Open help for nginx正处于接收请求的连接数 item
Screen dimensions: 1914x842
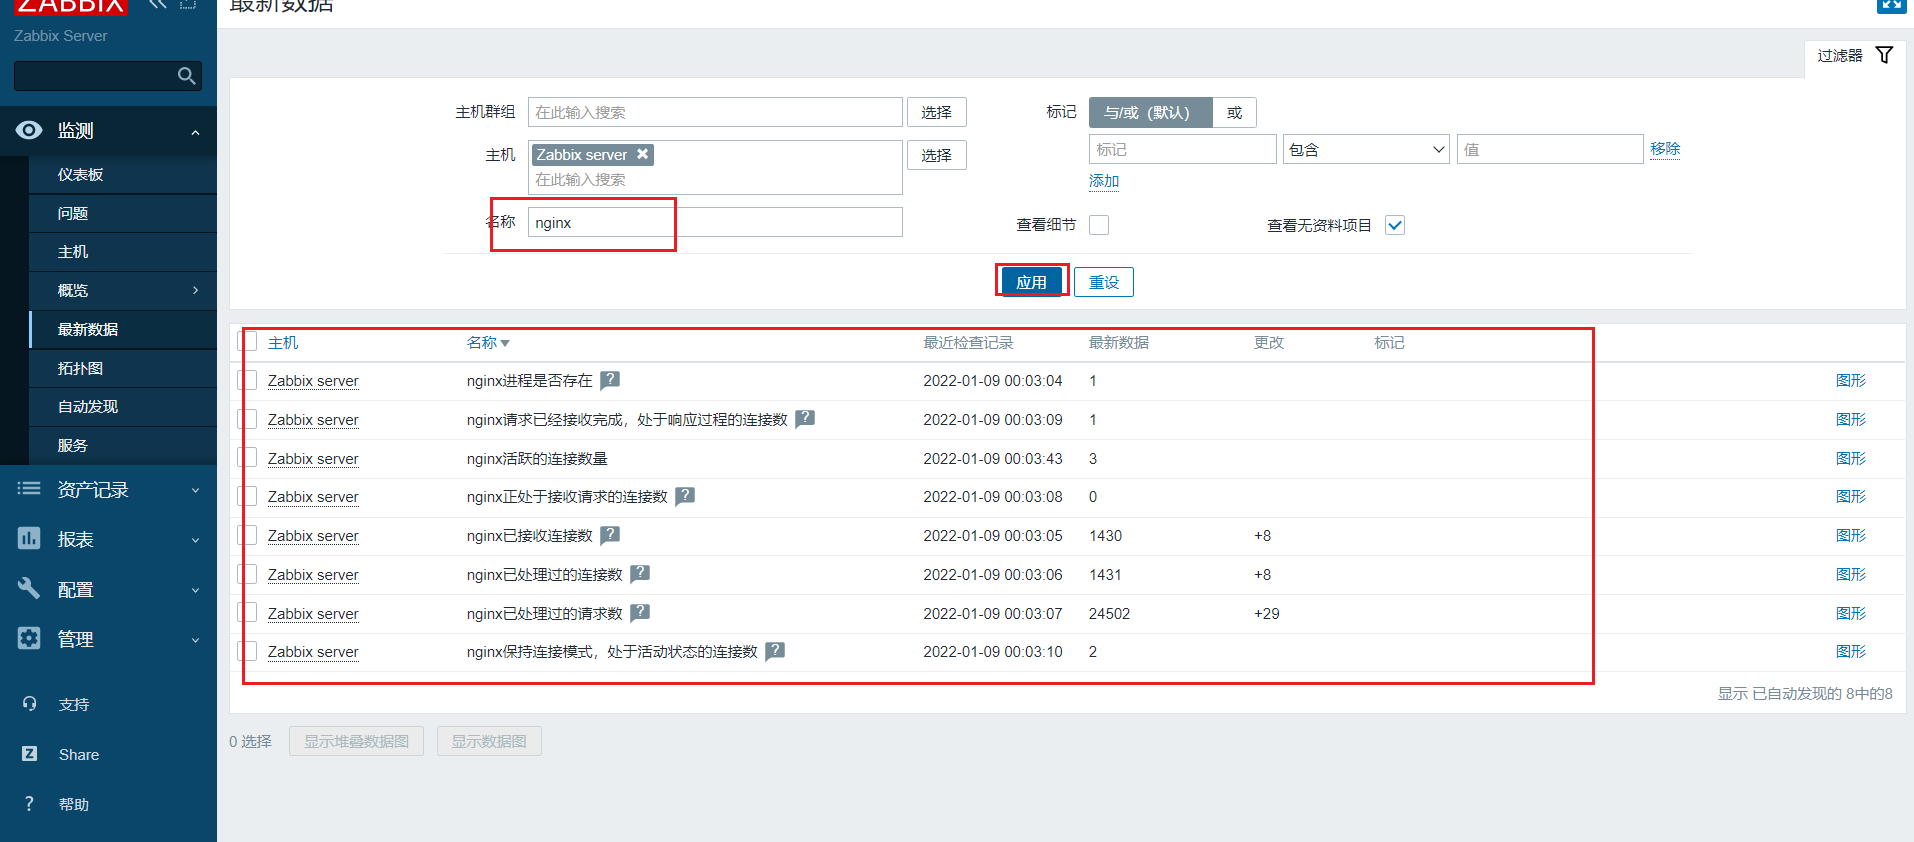point(685,496)
